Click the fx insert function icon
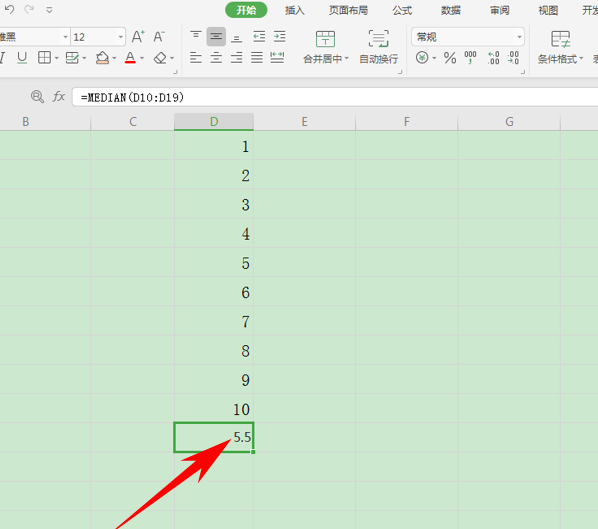The width and height of the screenshot is (598, 529). coord(59,96)
